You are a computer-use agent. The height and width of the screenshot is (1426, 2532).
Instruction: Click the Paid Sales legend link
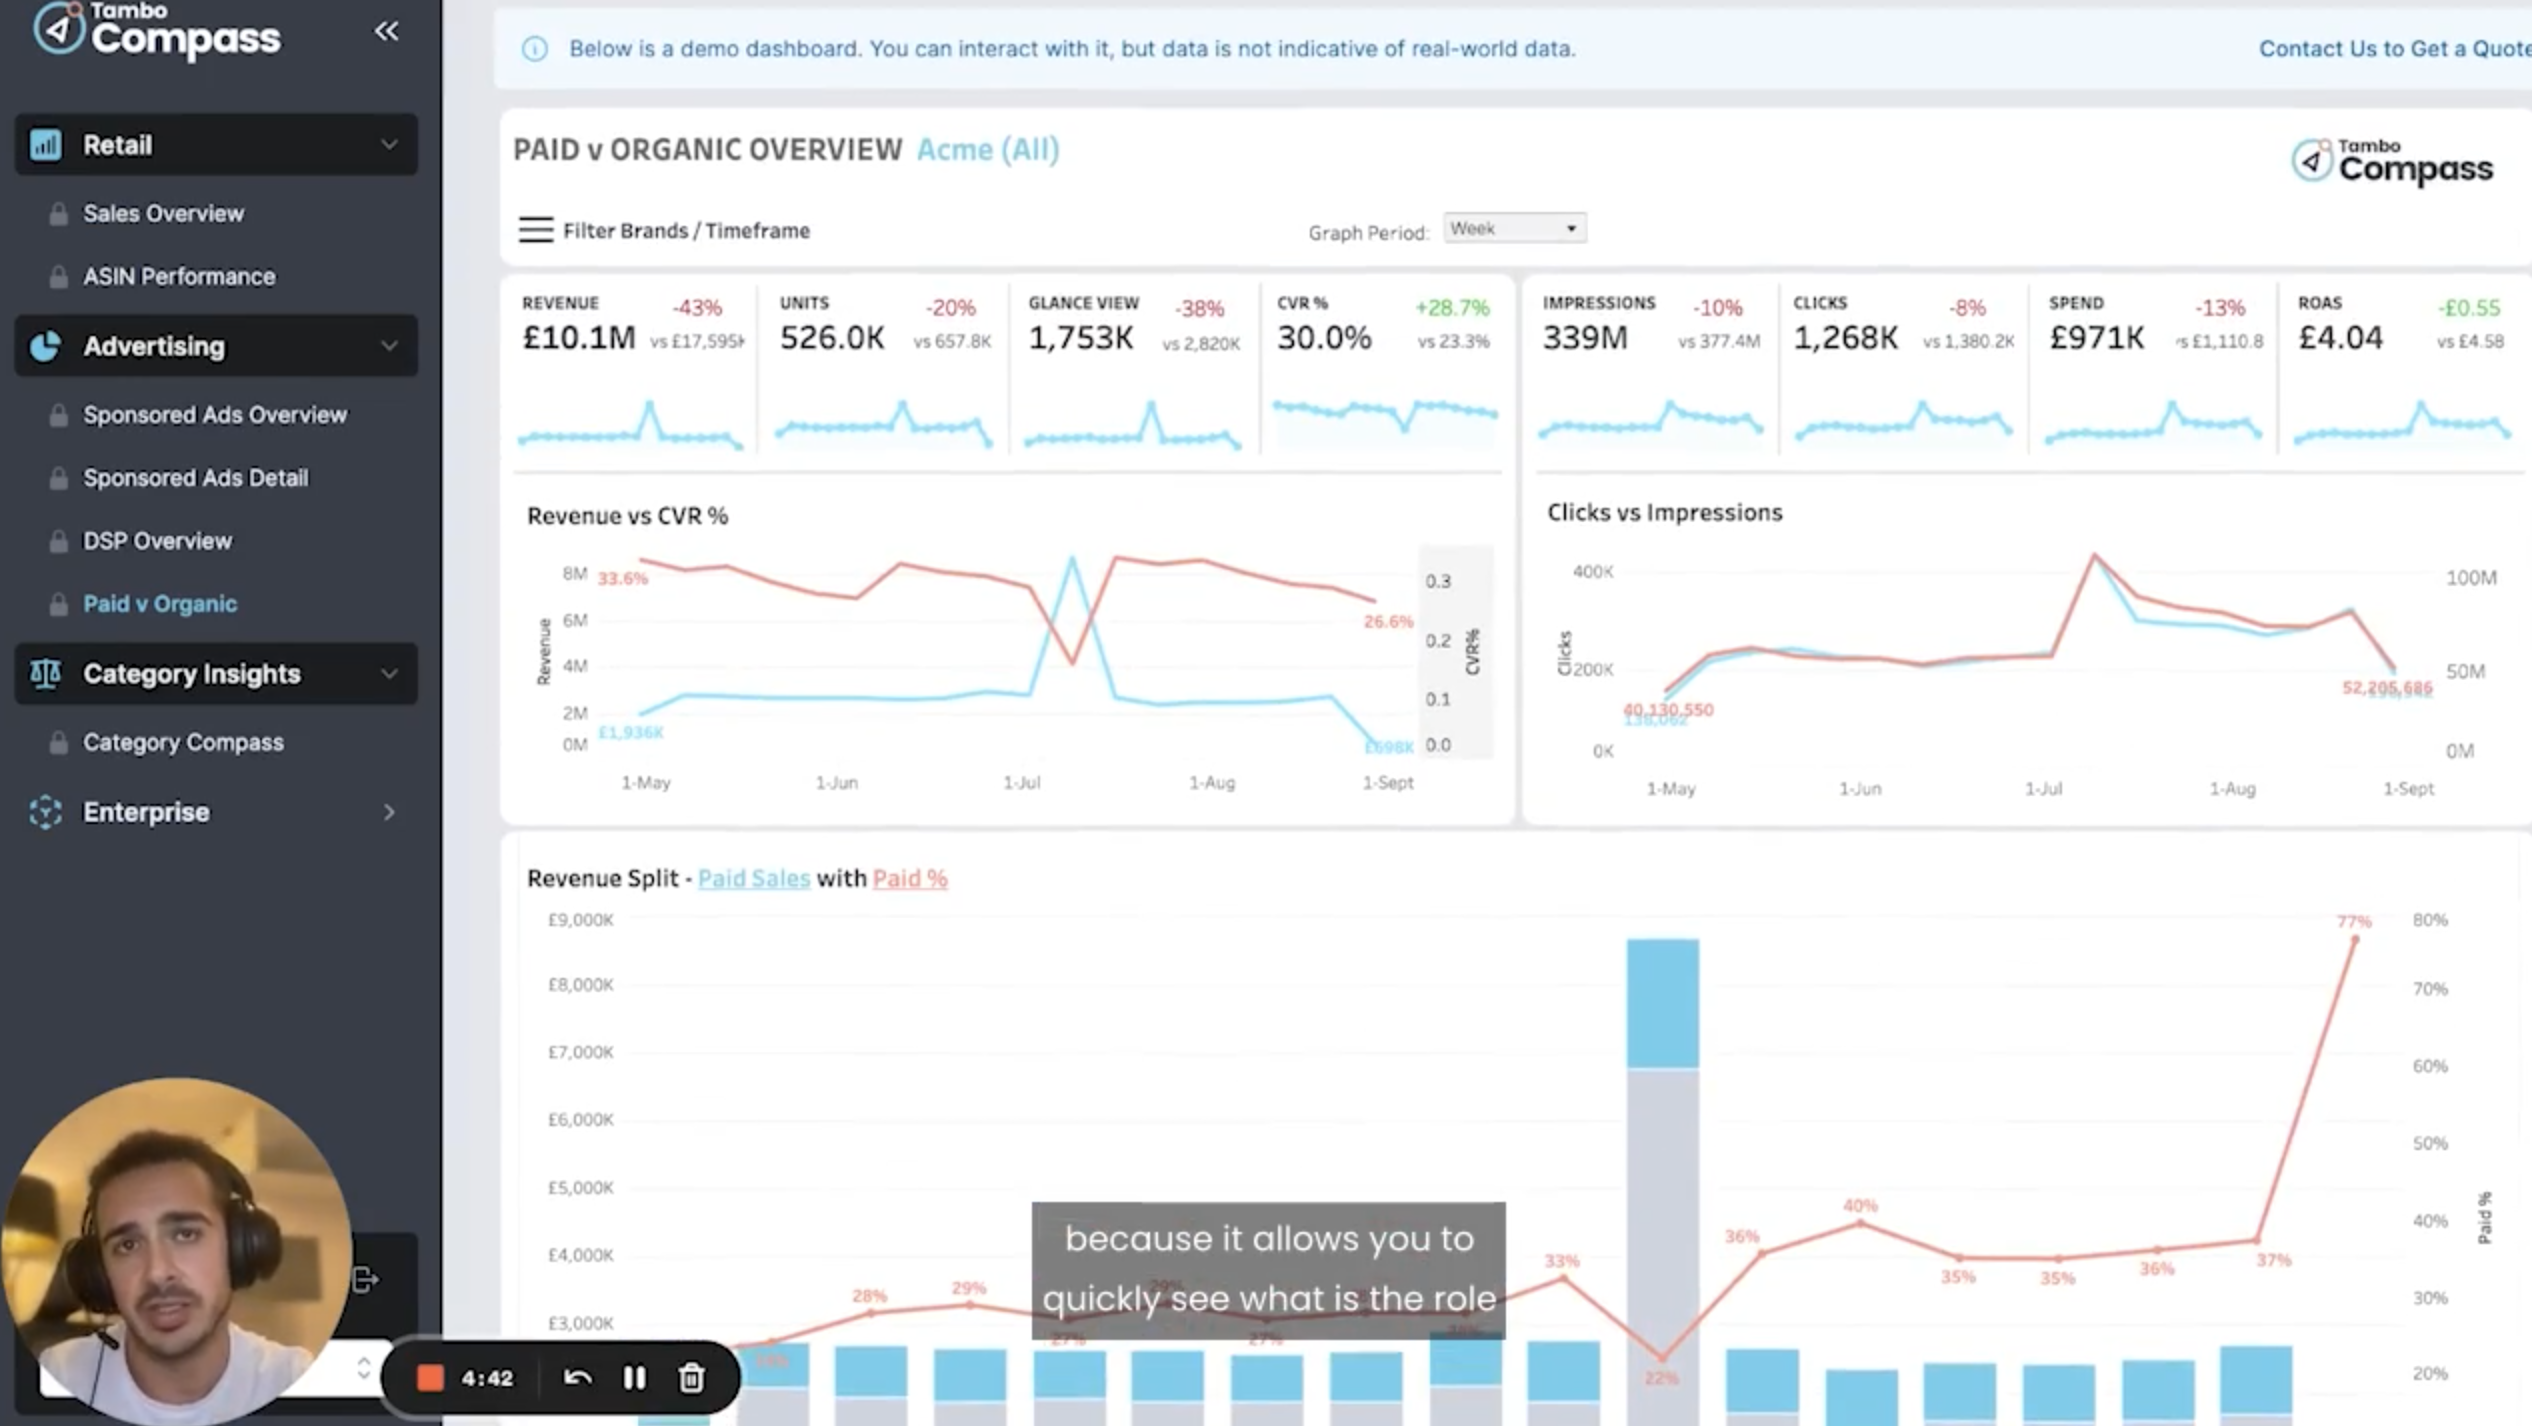point(754,878)
